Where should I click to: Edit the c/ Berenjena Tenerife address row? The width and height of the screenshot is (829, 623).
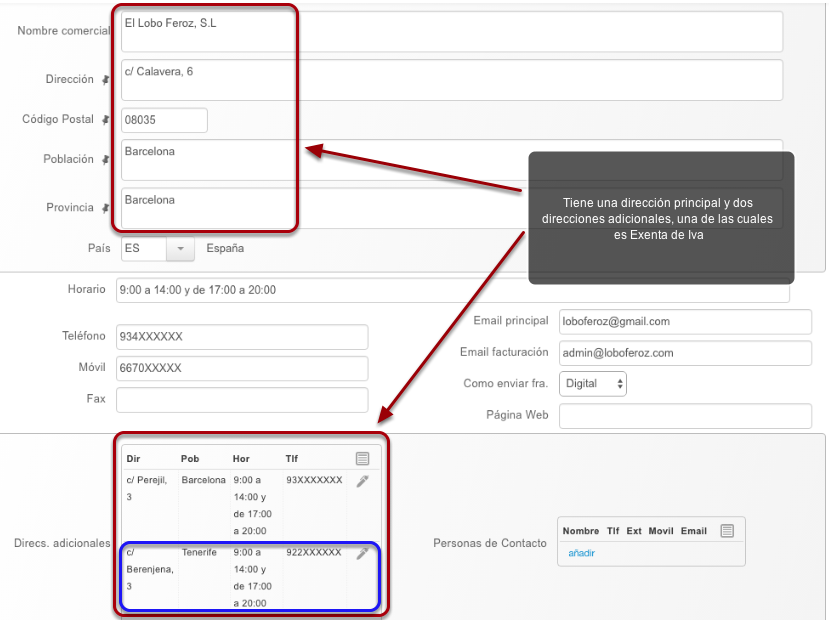click(x=362, y=554)
